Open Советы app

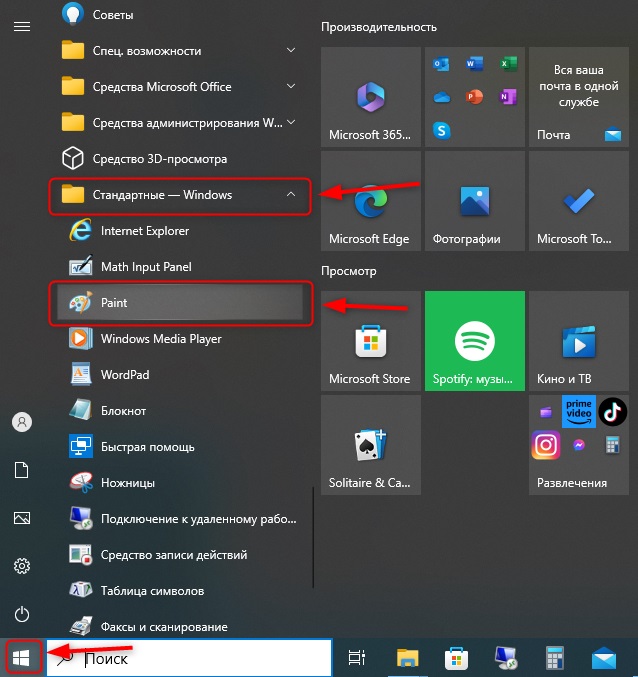180,15
